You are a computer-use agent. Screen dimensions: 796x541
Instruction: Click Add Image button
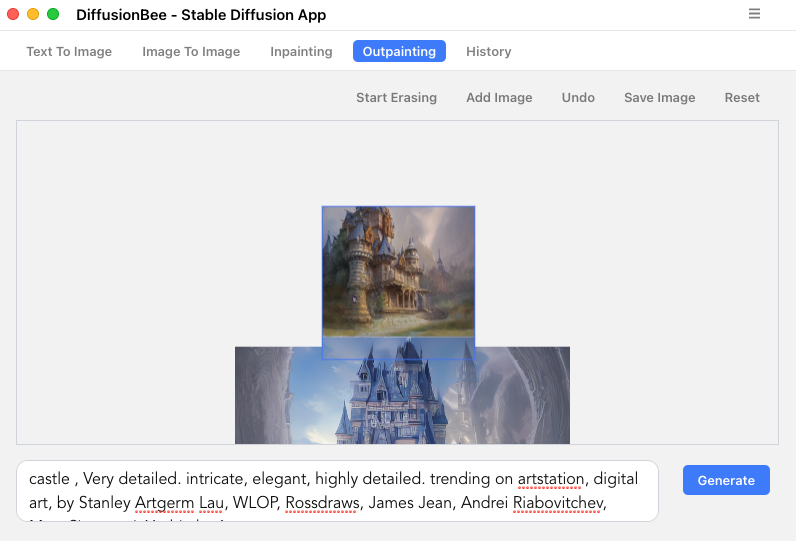(x=499, y=97)
